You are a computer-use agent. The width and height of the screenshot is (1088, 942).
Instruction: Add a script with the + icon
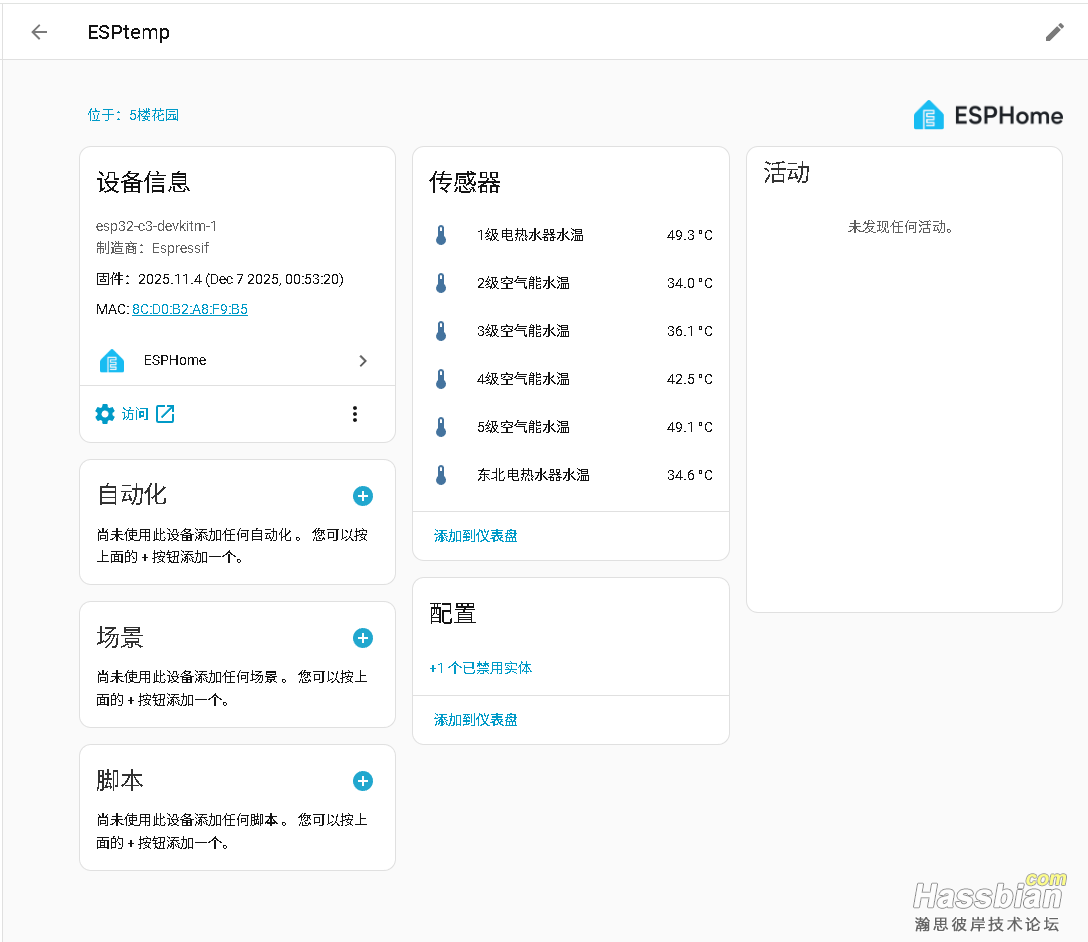pyautogui.click(x=362, y=781)
